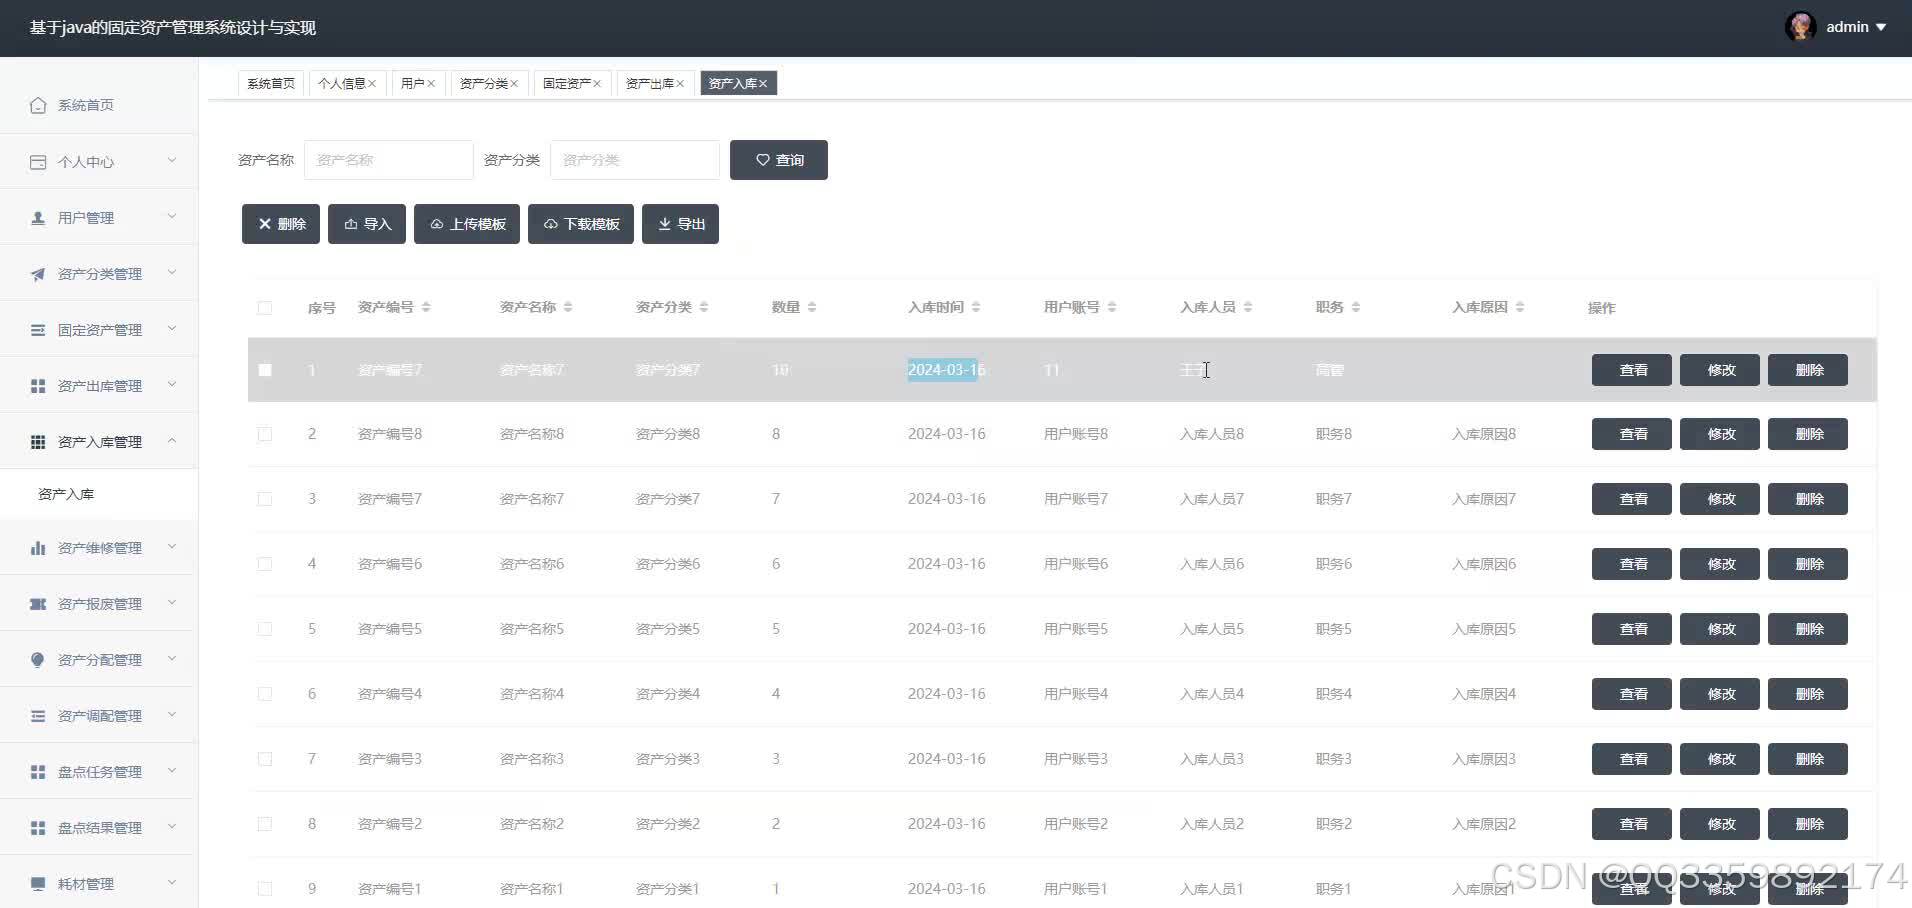1912x908 pixels.
Task: Expand 资产报废管理 menu chevron
Action: click(172, 603)
